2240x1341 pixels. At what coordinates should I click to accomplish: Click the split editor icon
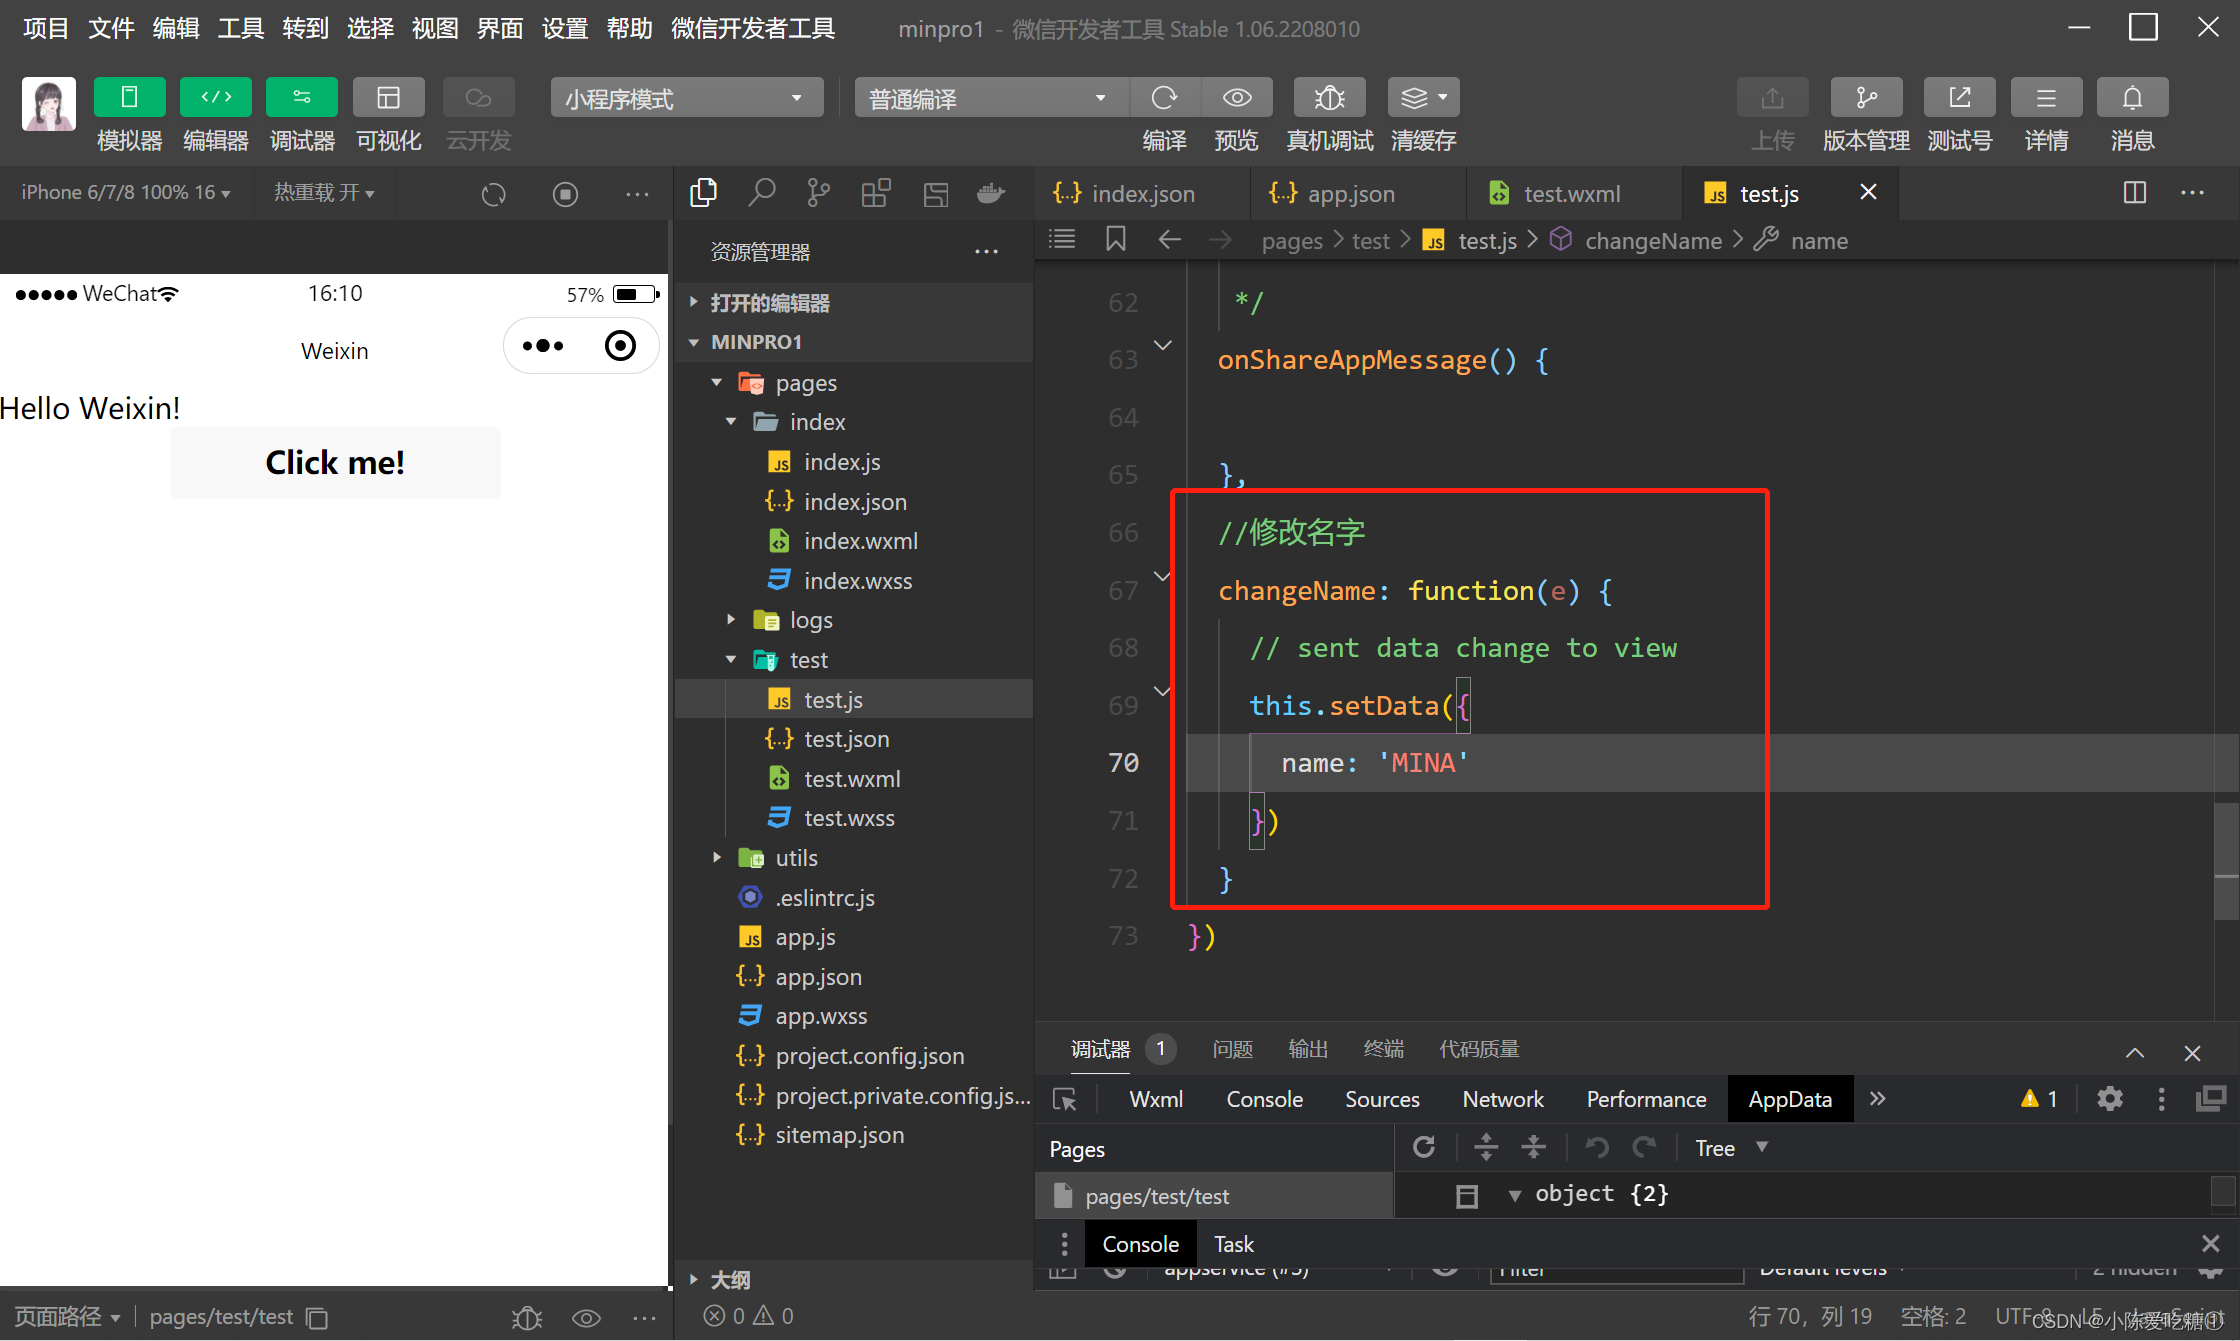click(2134, 192)
